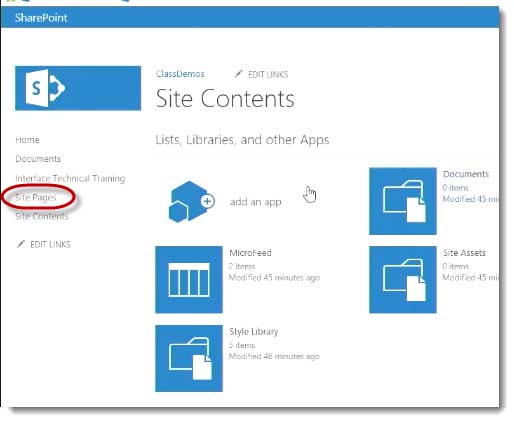Click MicroFeed's 2 items count text
The height and width of the screenshot is (422, 514).
coord(242,266)
